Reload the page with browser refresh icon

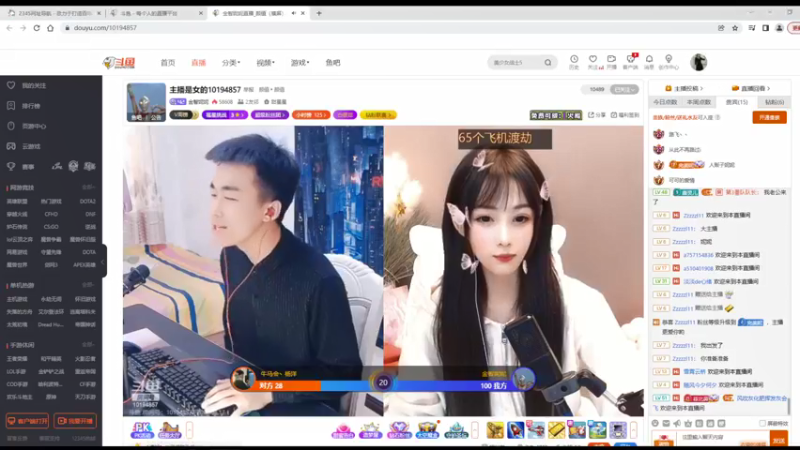point(37,28)
